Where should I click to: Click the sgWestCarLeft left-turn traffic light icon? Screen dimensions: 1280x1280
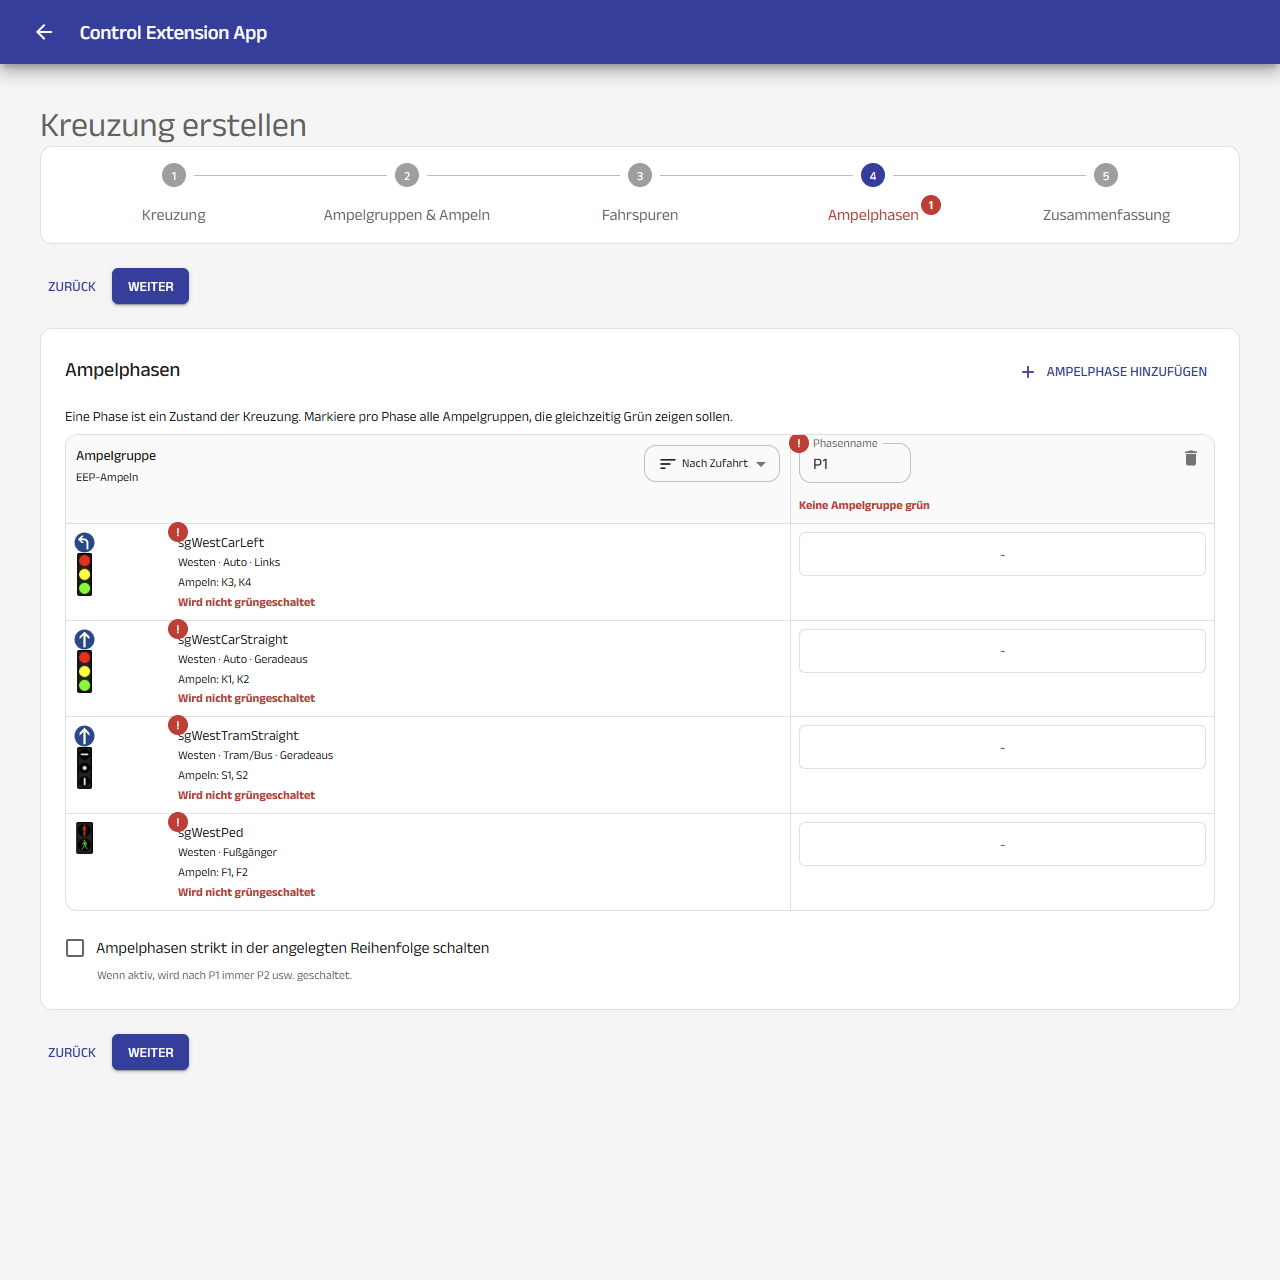pos(85,565)
